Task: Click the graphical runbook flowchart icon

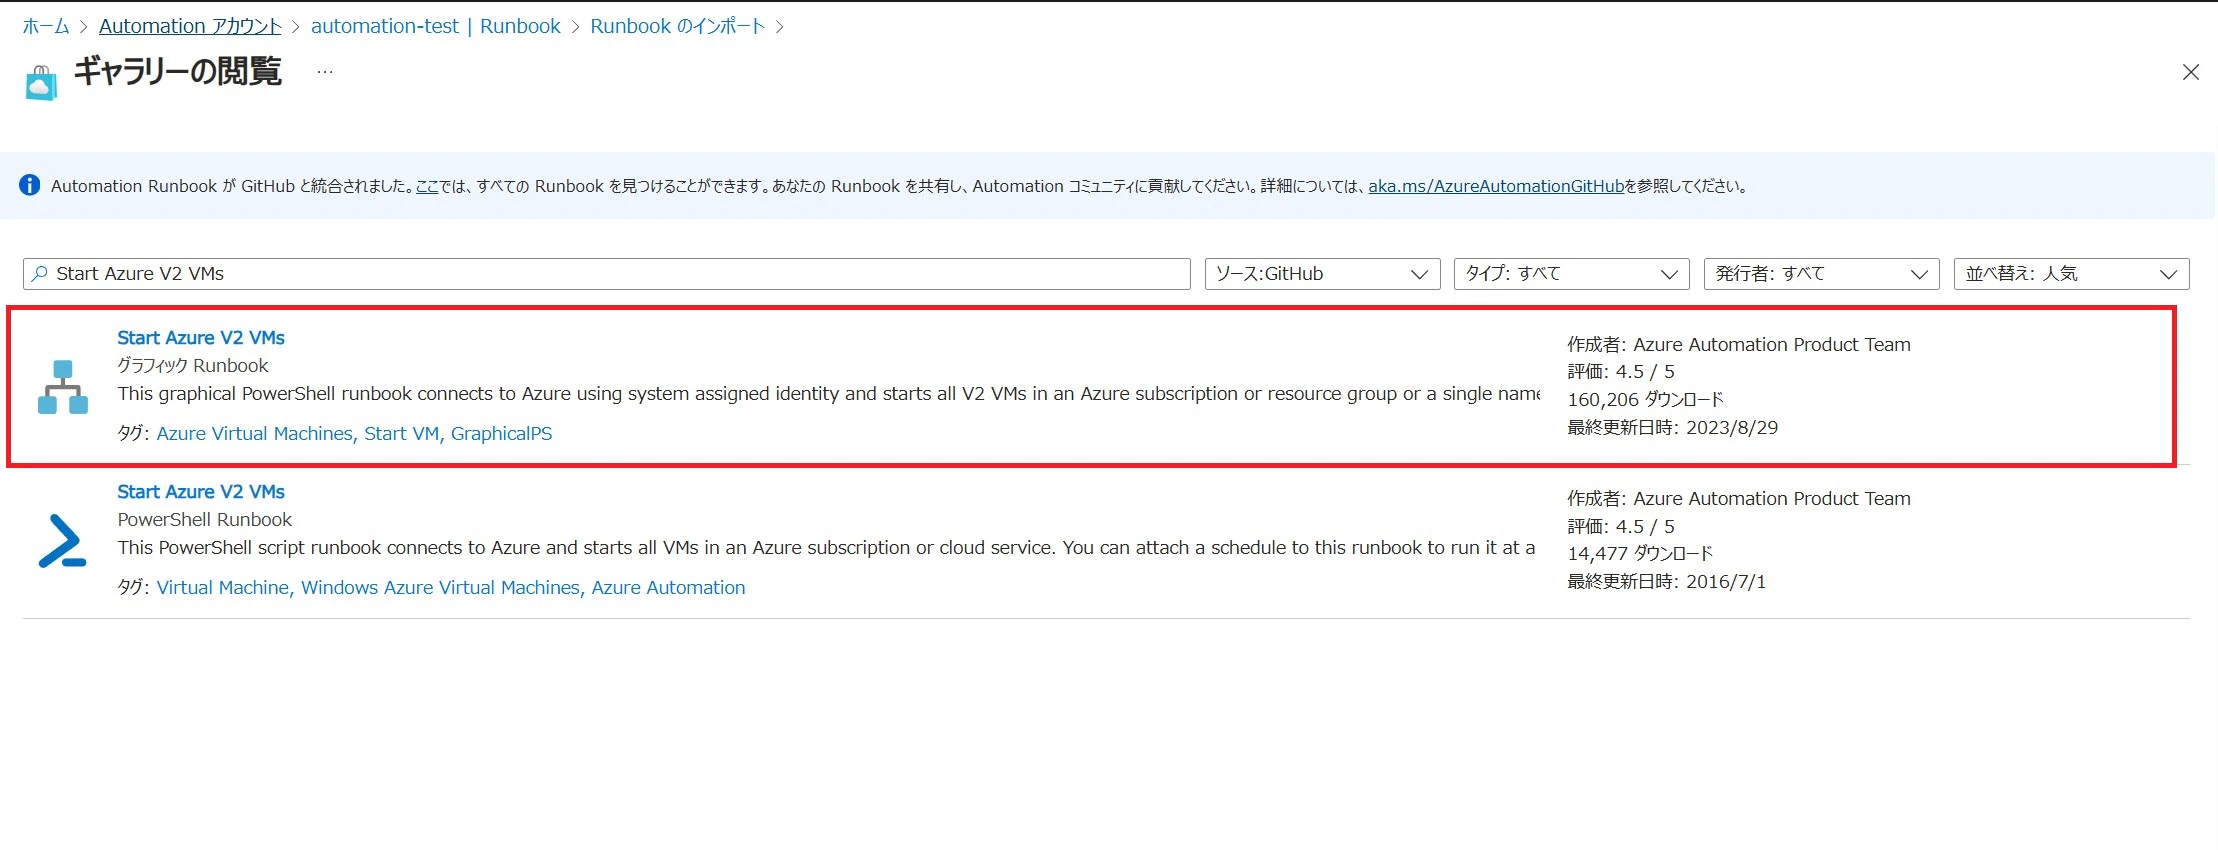Action: click(63, 387)
